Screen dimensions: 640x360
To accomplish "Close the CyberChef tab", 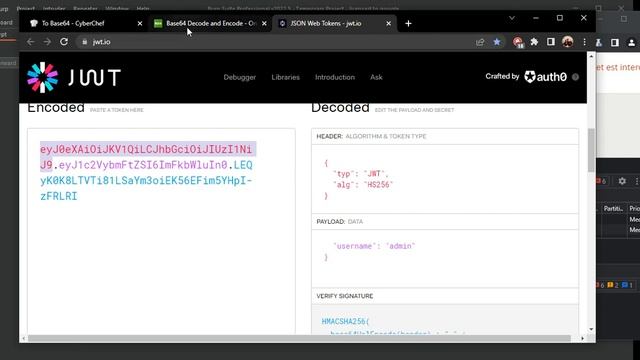I will tap(140, 24).
